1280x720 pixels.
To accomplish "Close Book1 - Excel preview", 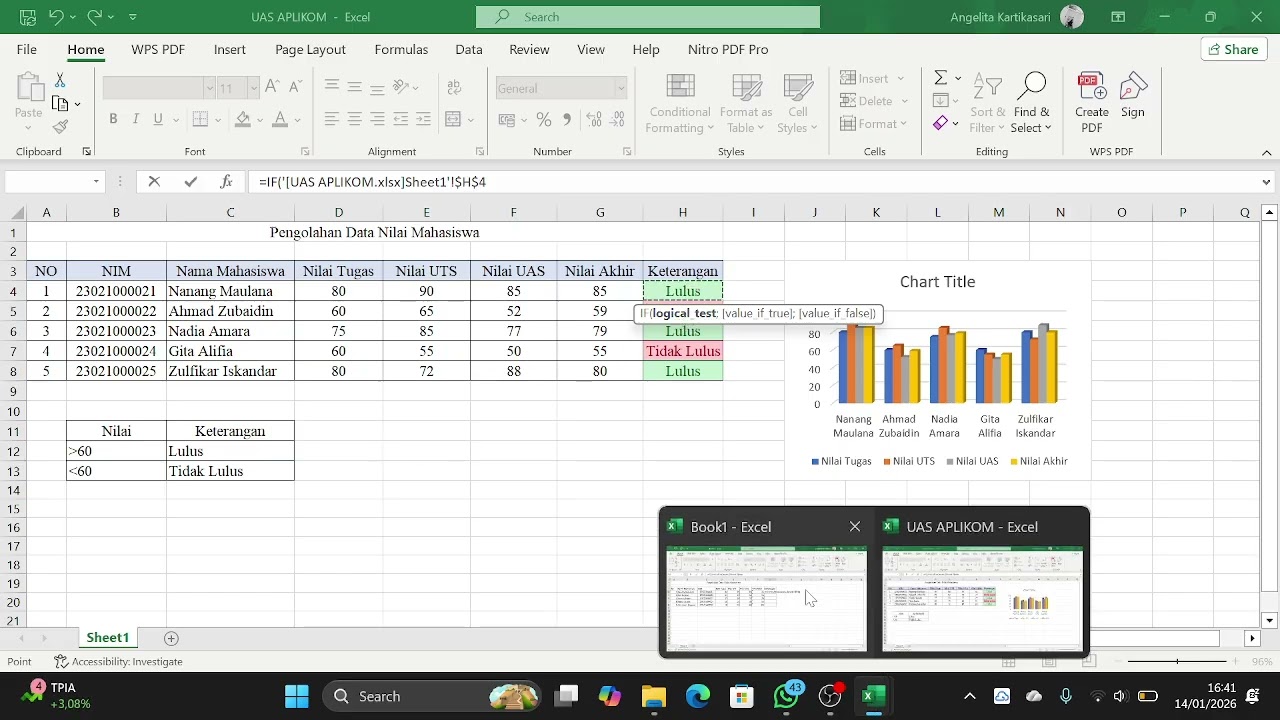I will [855, 526].
